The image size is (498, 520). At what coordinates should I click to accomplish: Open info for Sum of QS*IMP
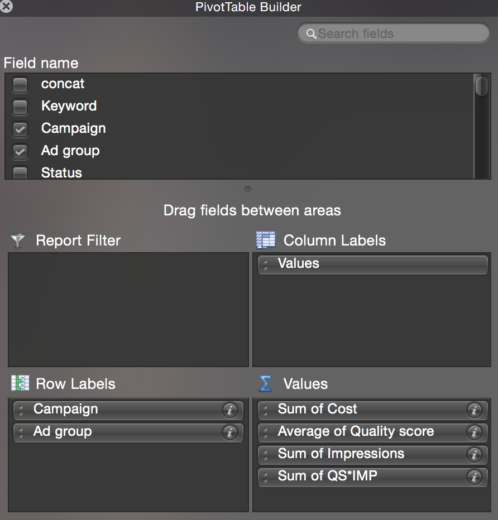pos(474,477)
